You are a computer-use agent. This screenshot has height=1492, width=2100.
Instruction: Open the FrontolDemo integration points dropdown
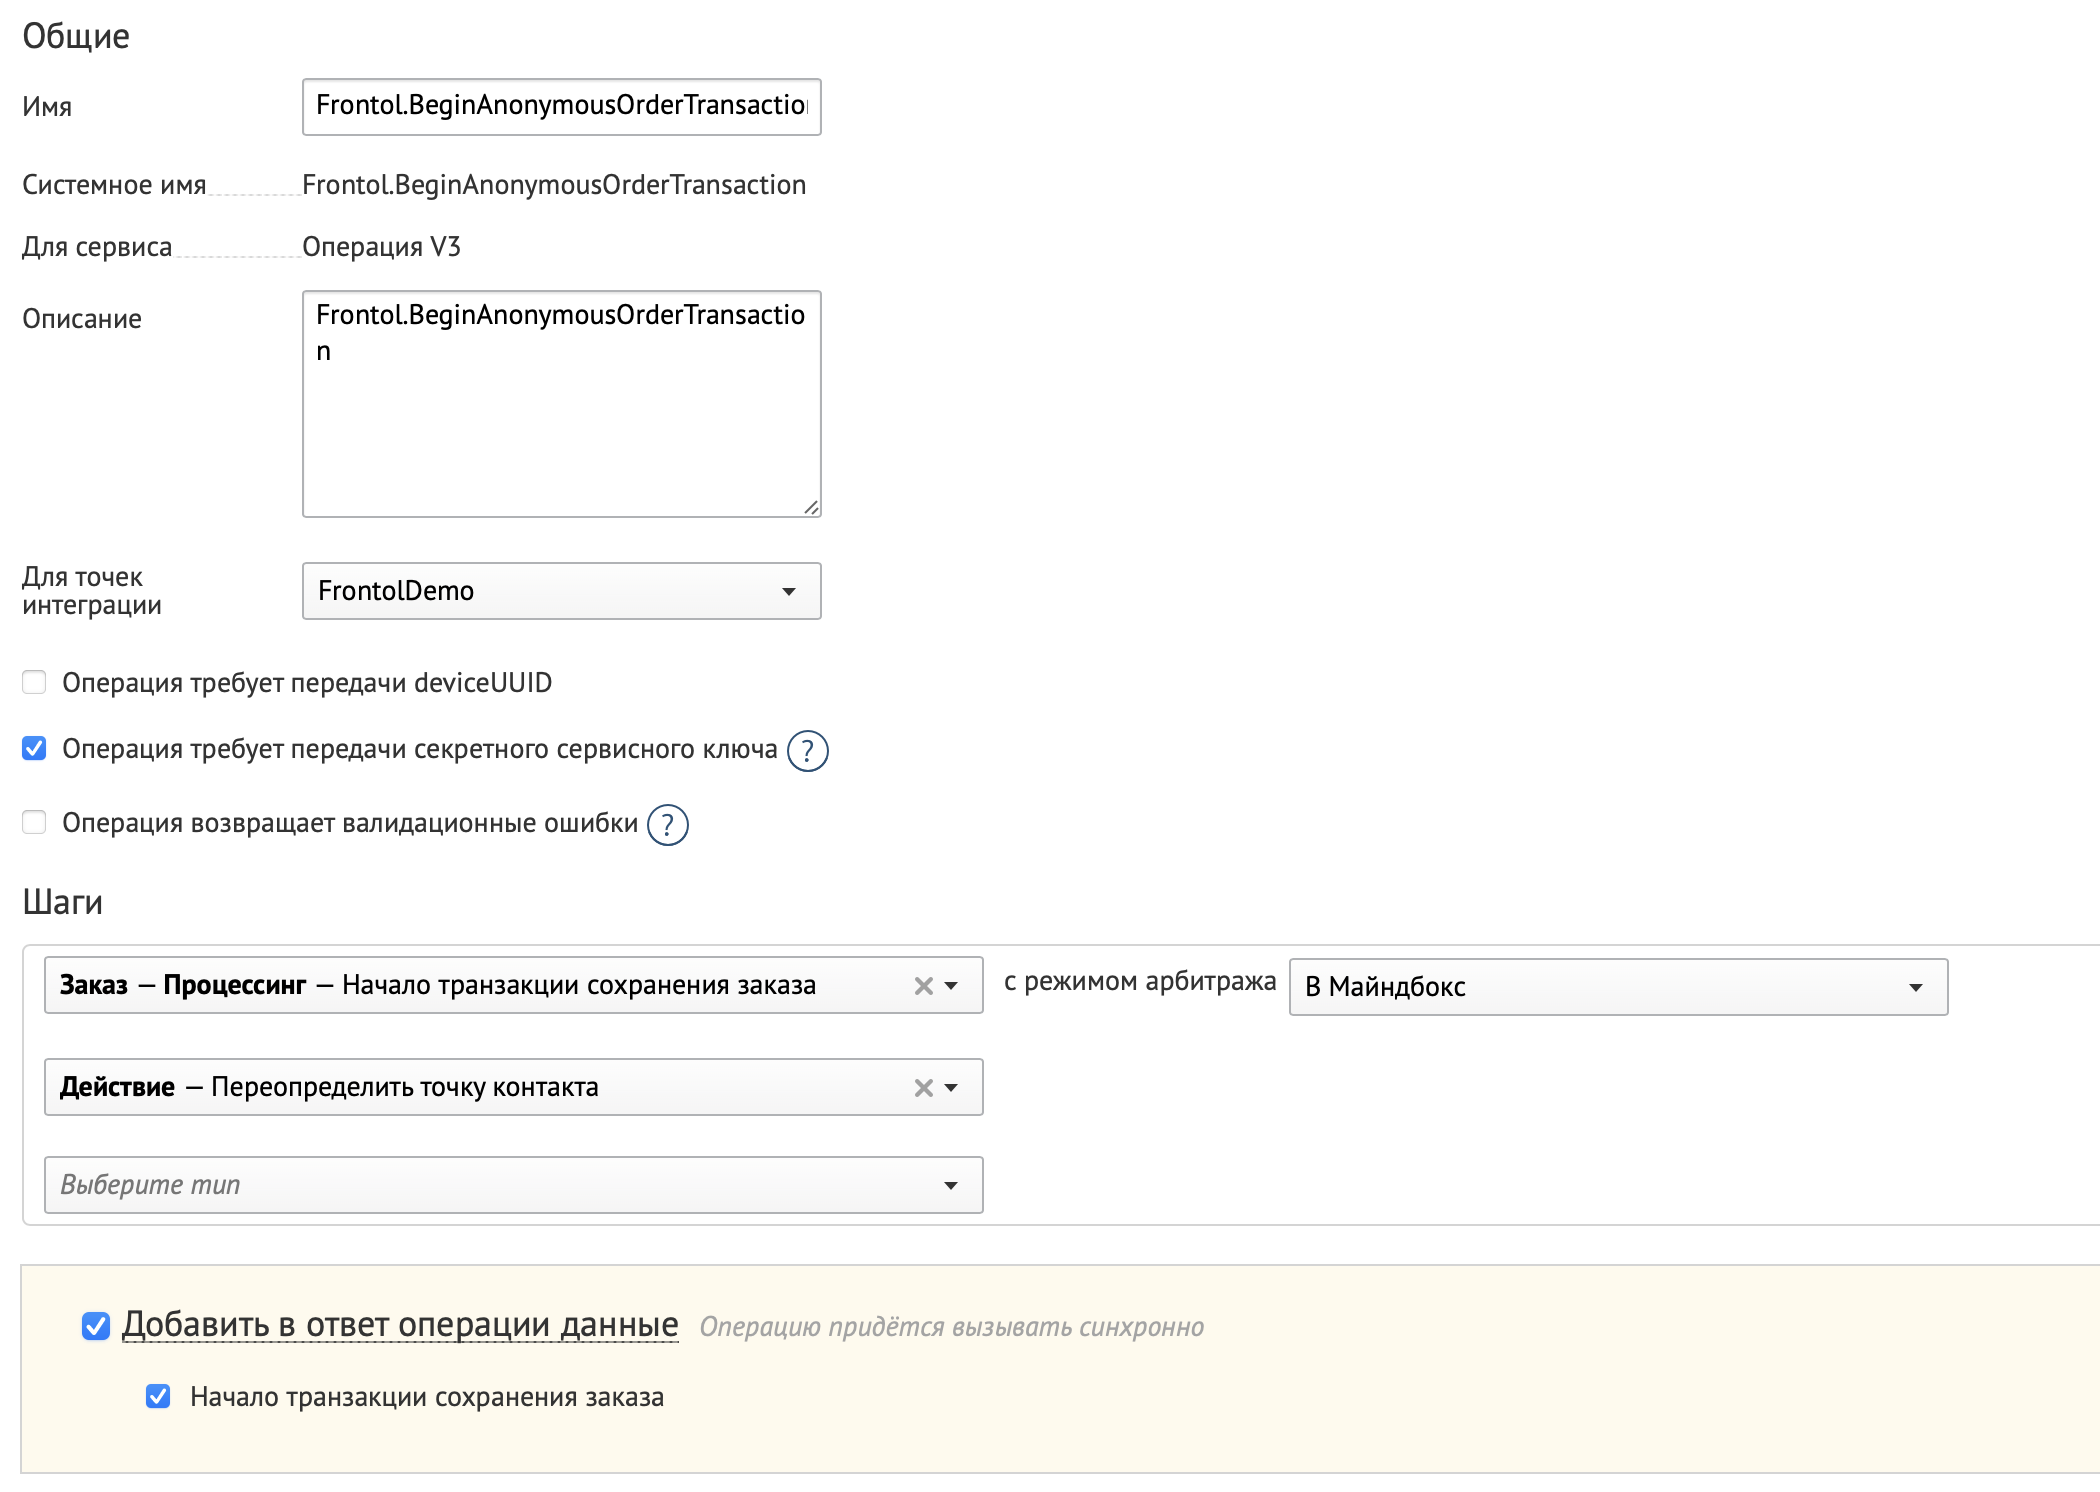point(561,591)
